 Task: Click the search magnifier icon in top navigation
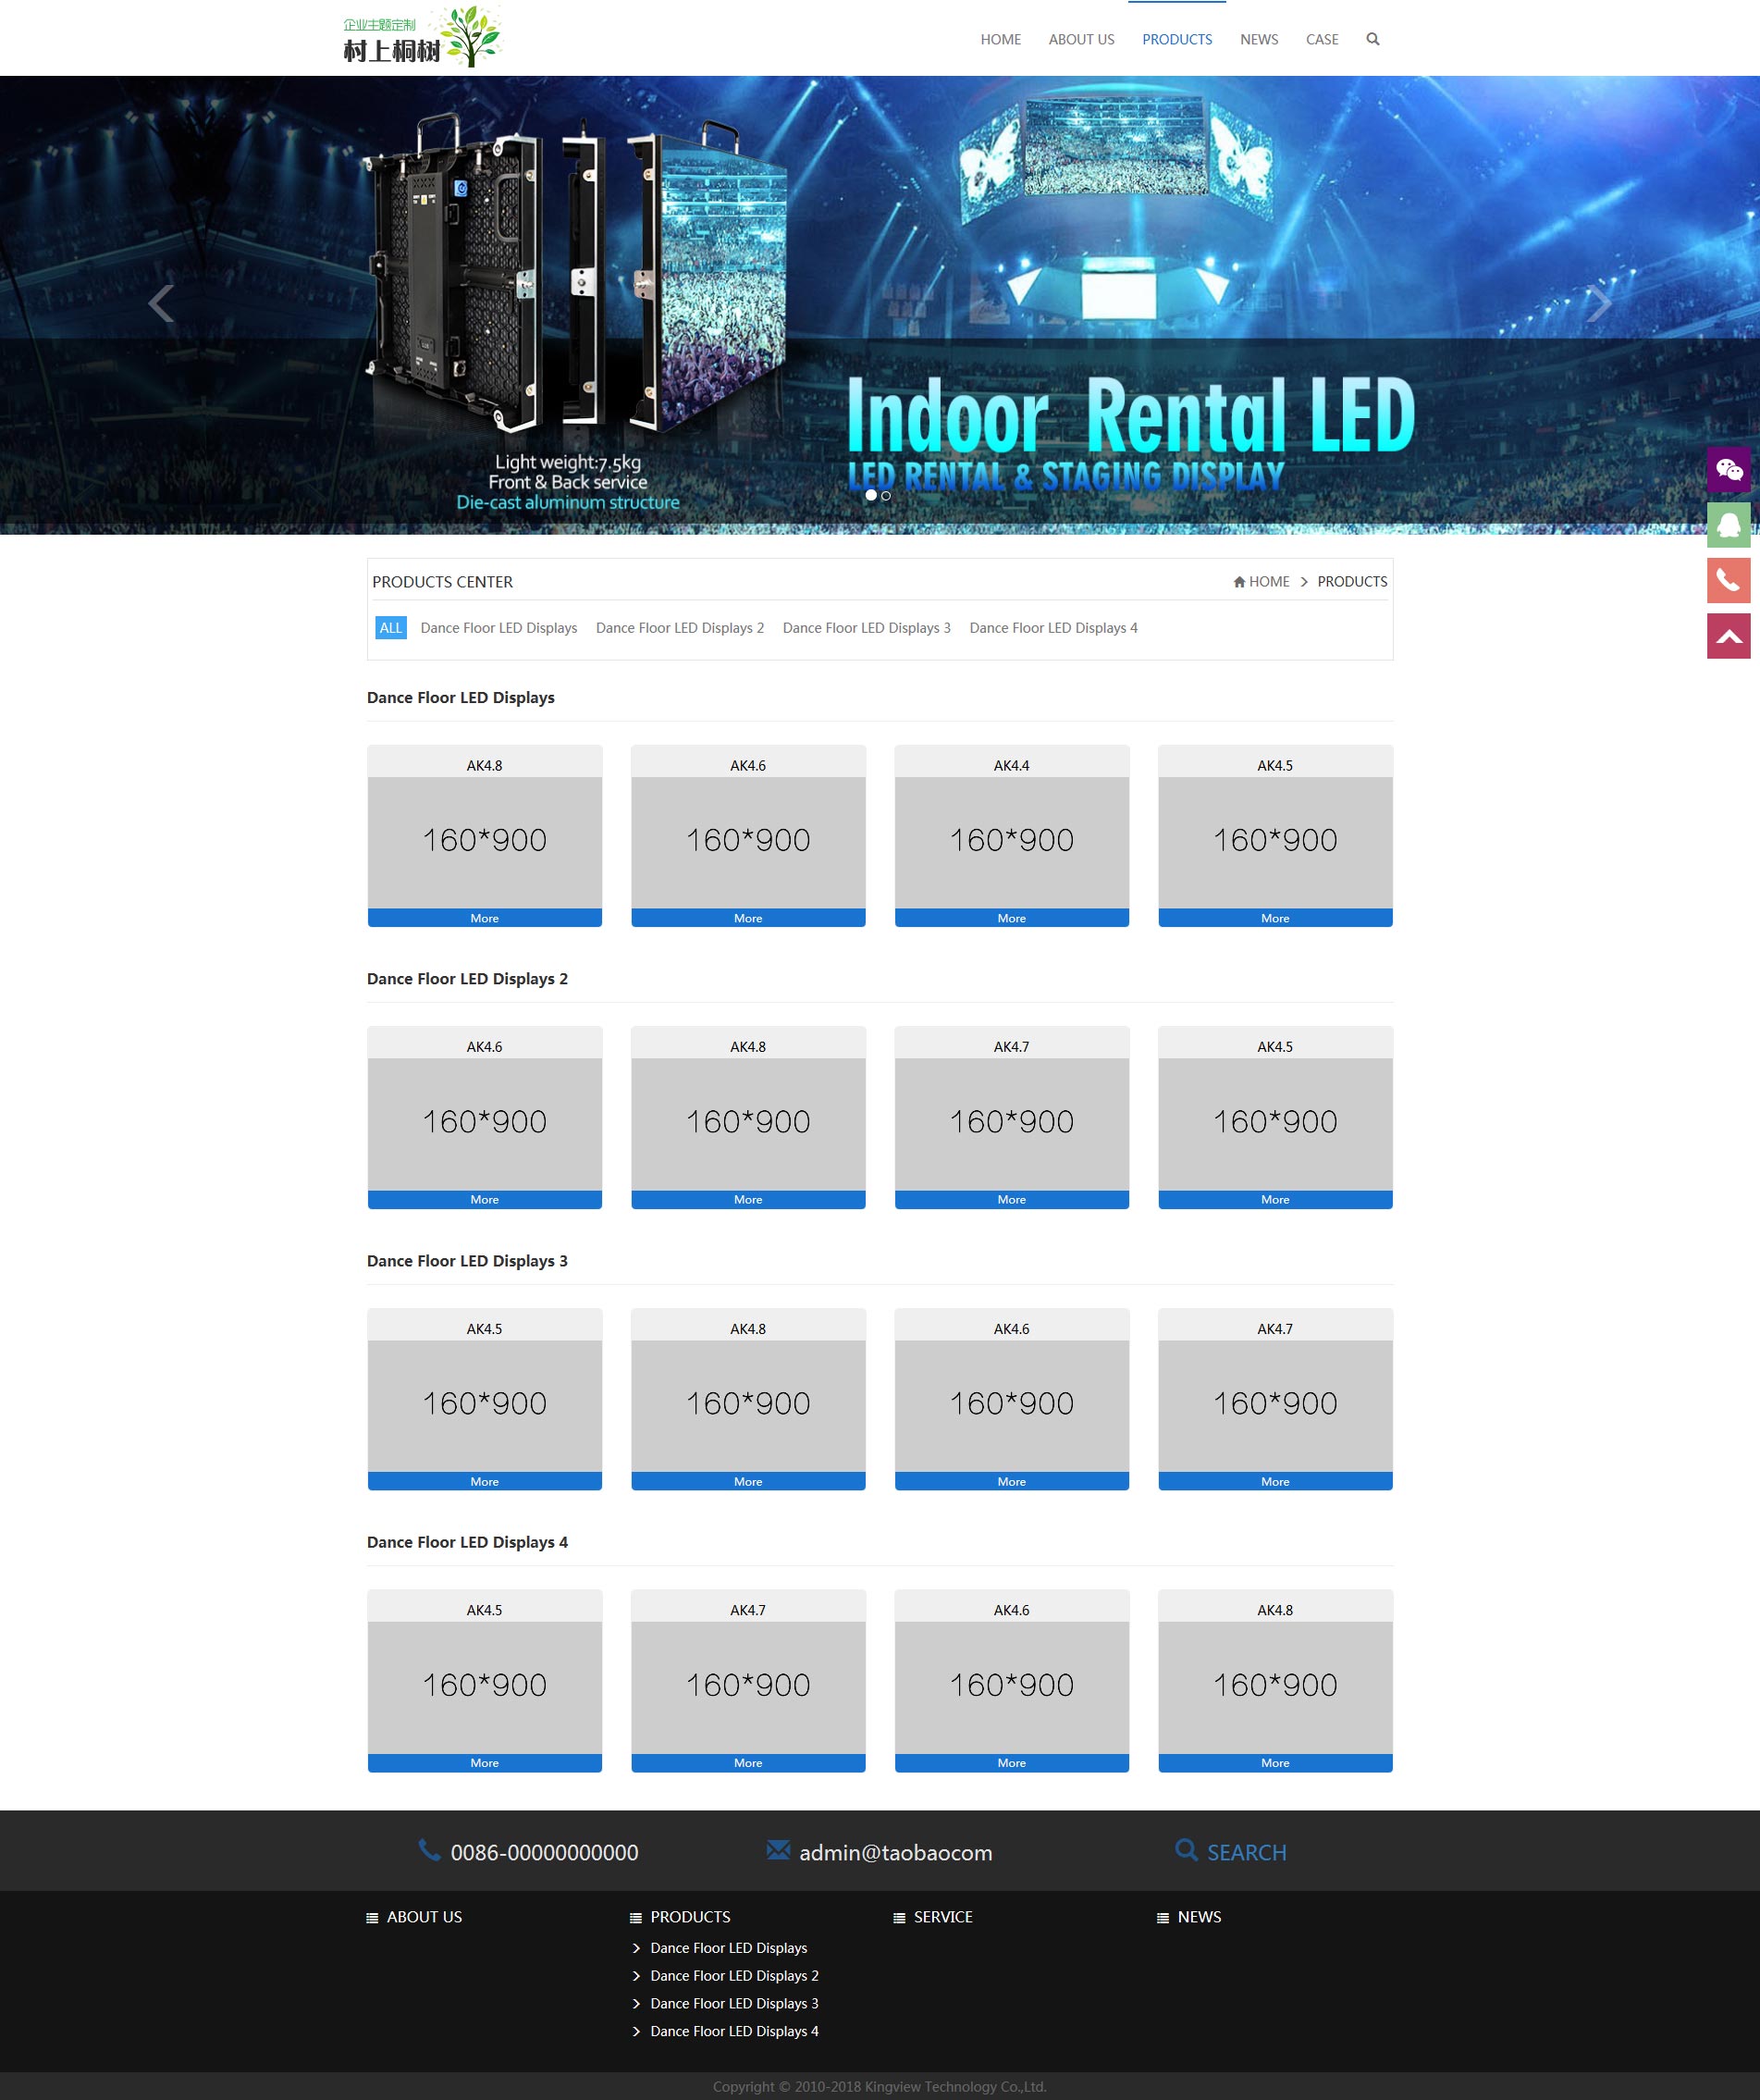[x=1372, y=39]
